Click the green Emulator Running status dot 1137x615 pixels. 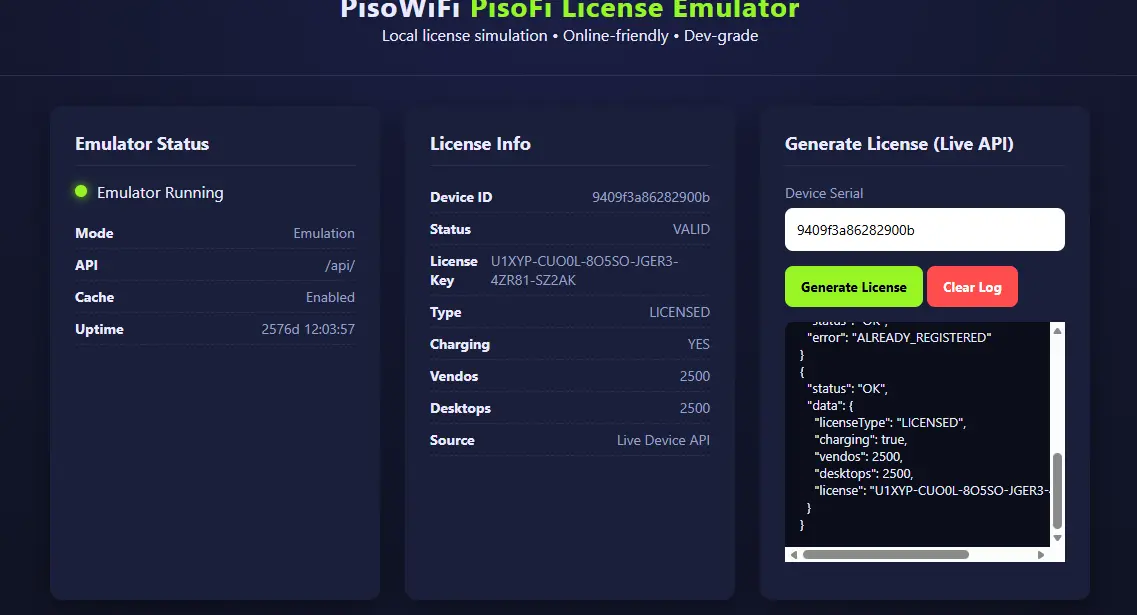81,191
